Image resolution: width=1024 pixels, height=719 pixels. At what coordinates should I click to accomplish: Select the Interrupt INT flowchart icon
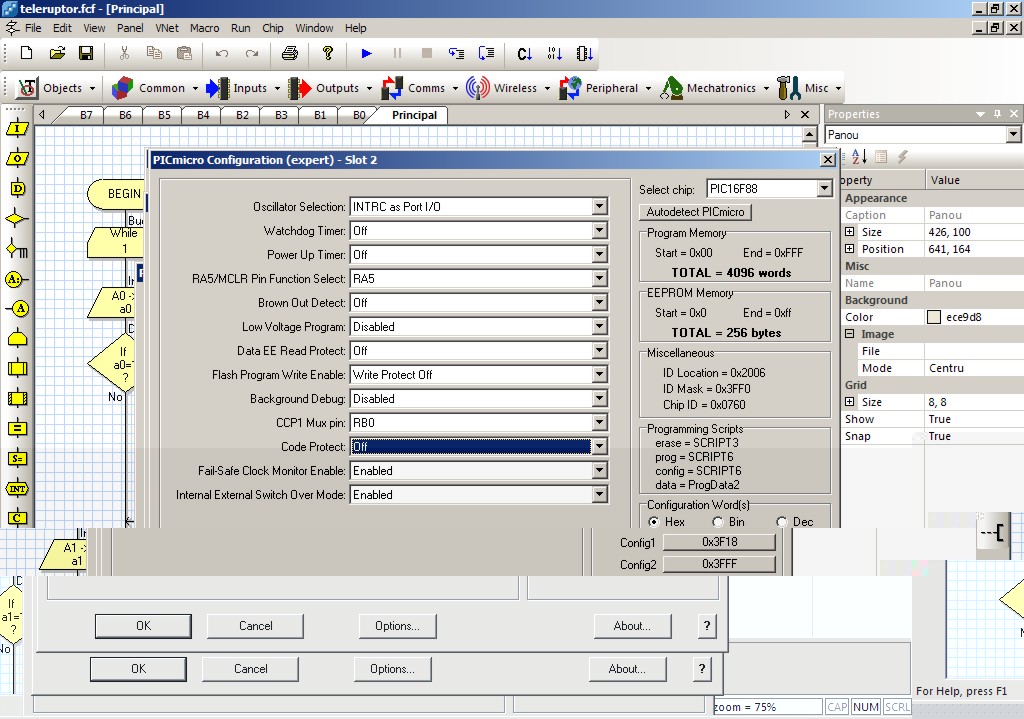[17, 488]
